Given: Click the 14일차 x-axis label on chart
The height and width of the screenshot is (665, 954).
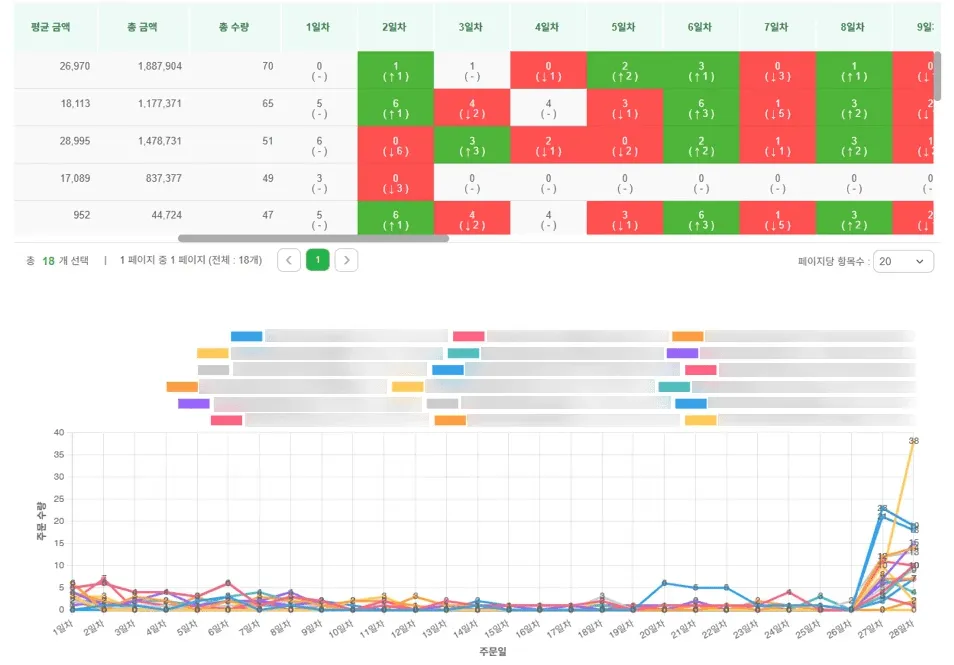Looking at the screenshot, I should (x=465, y=628).
